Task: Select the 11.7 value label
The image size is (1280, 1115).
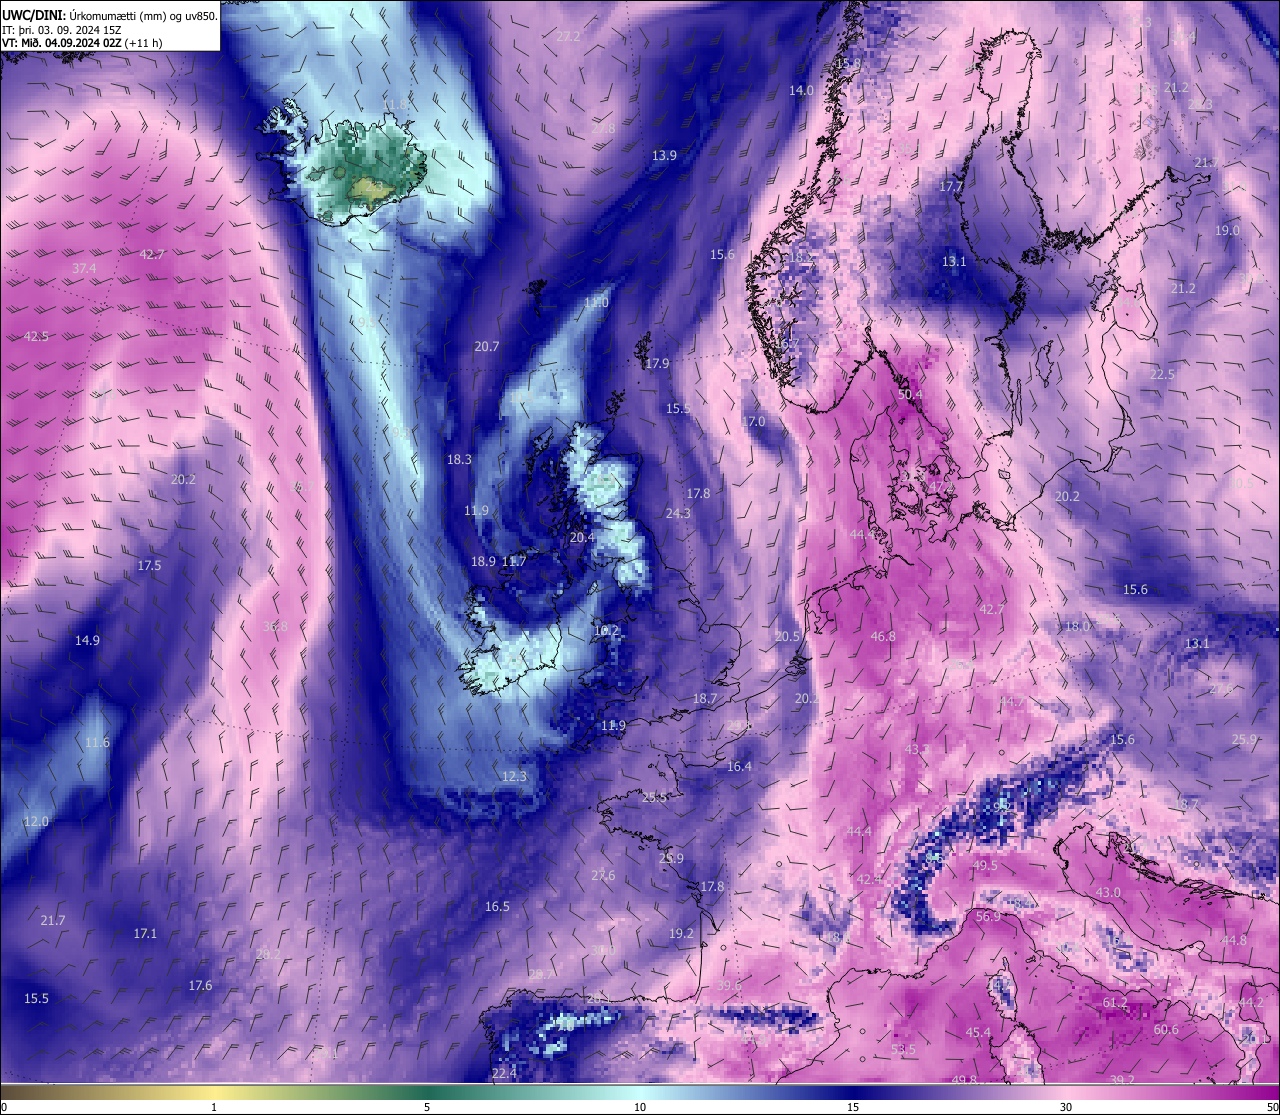Action: (513, 561)
